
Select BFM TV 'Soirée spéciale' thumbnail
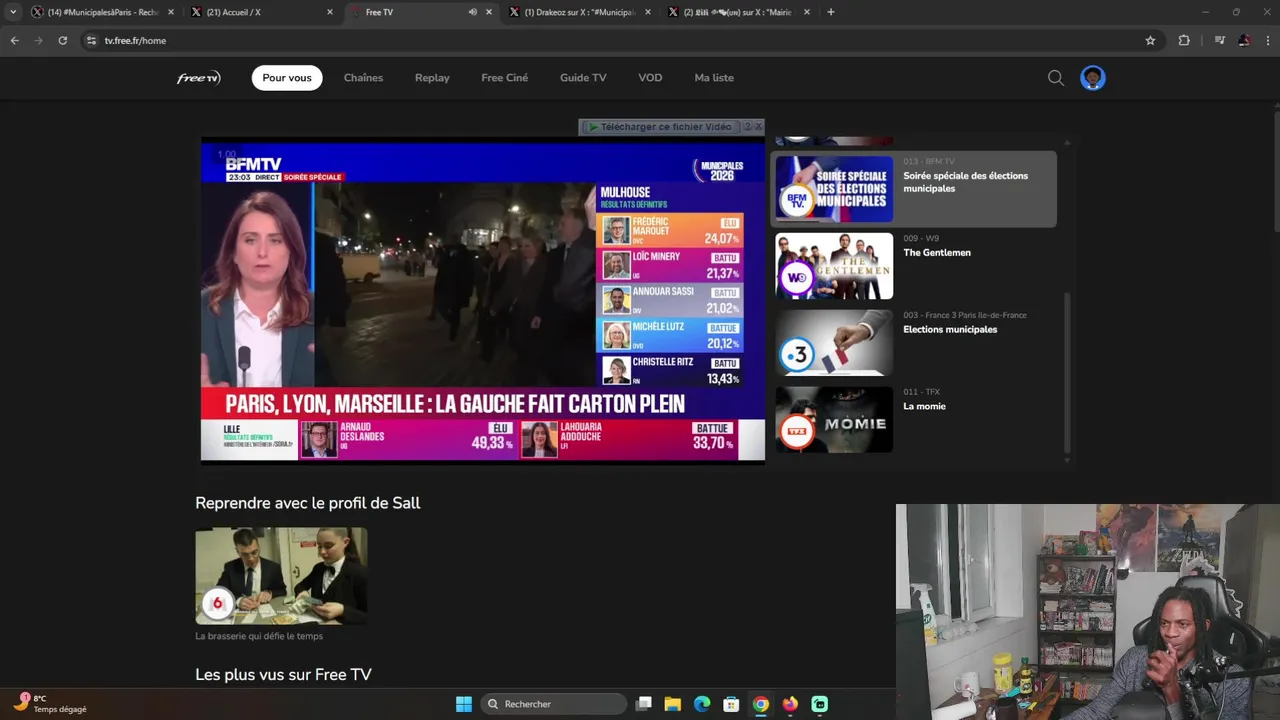834,189
